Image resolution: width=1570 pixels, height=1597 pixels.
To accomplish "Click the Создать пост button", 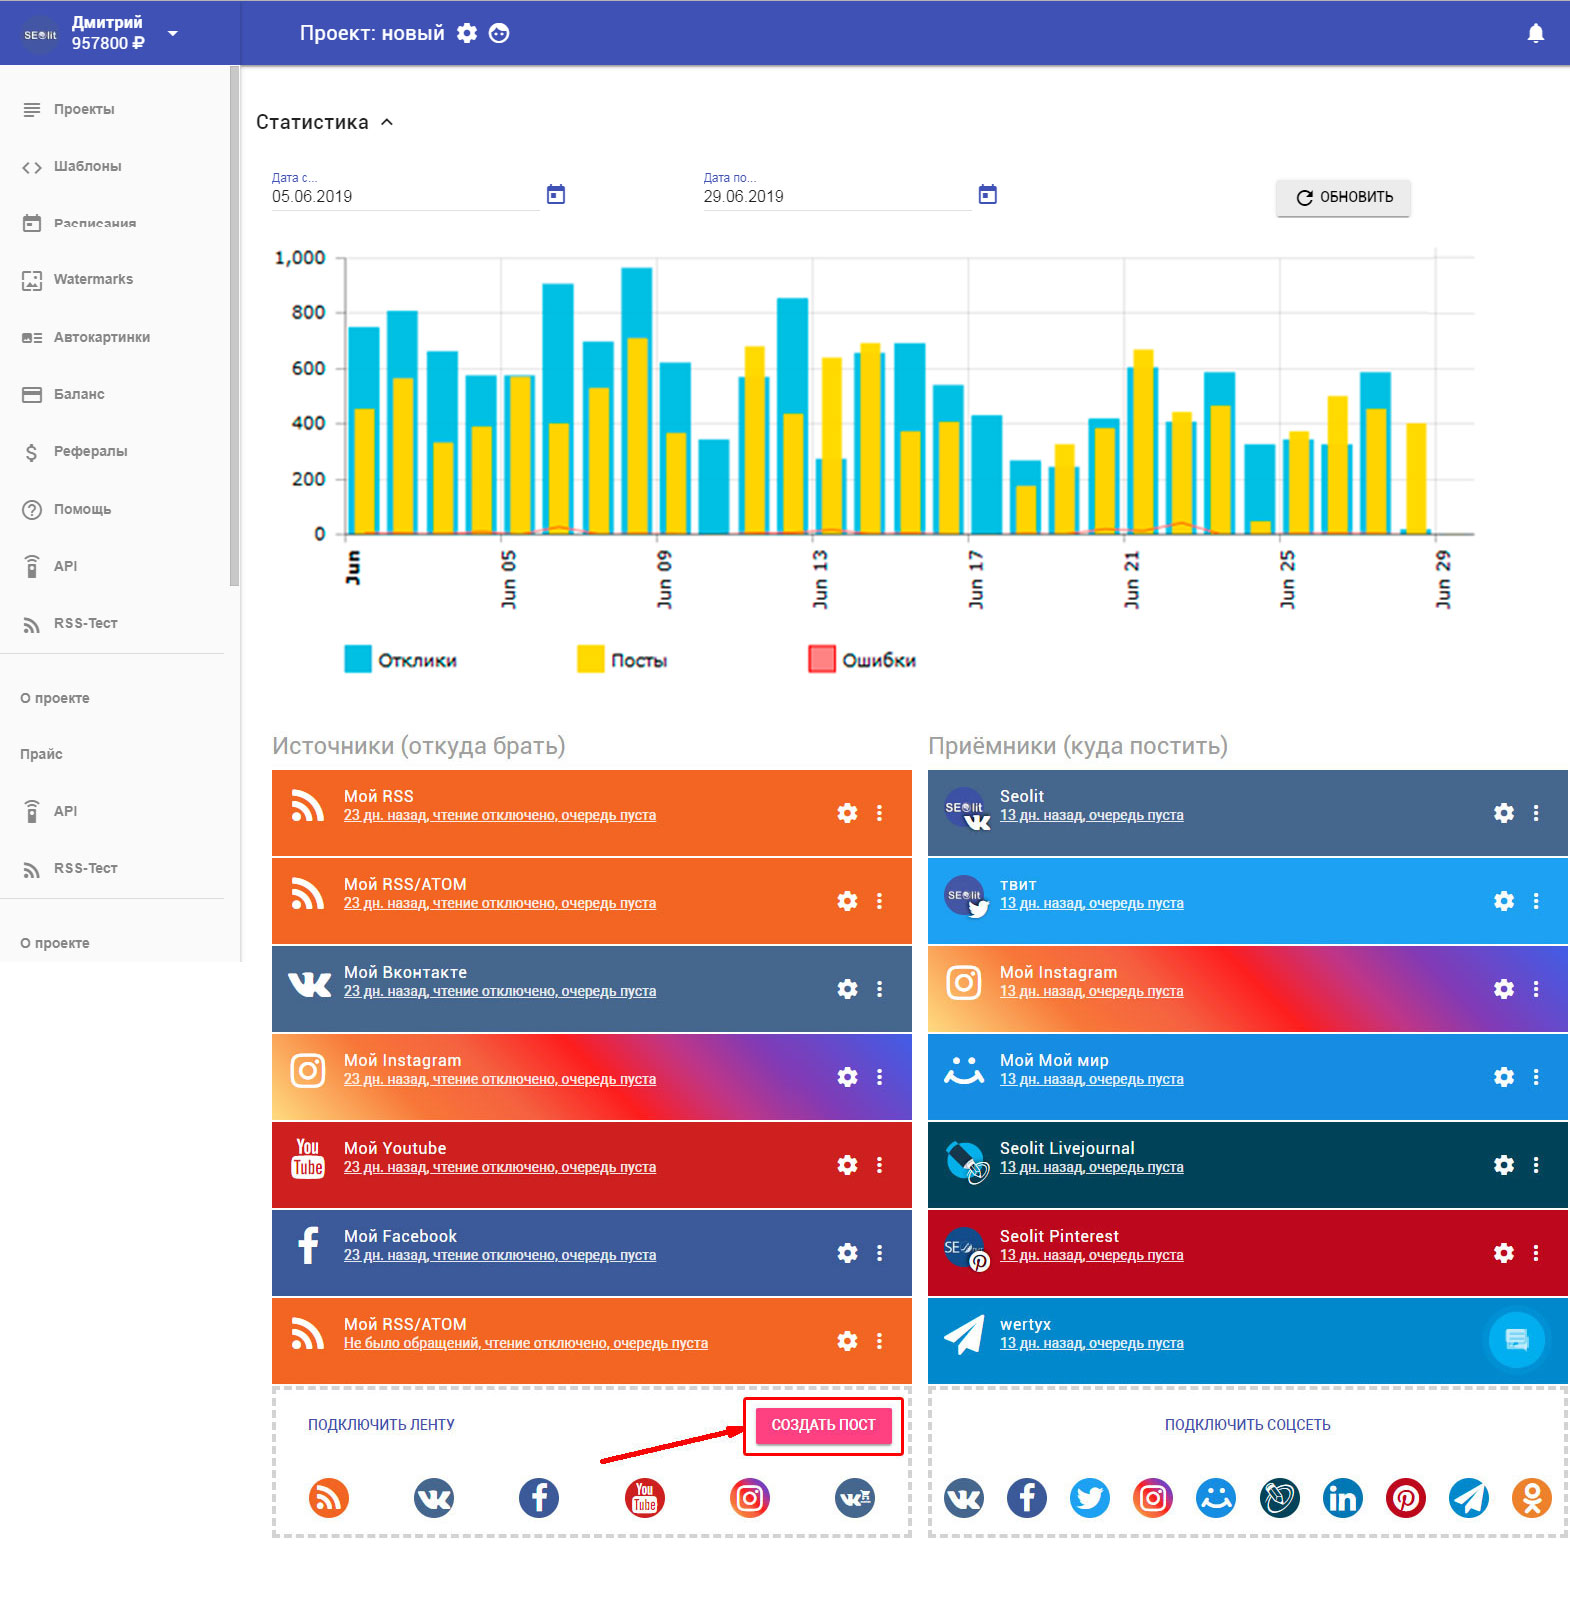I will 823,1425.
